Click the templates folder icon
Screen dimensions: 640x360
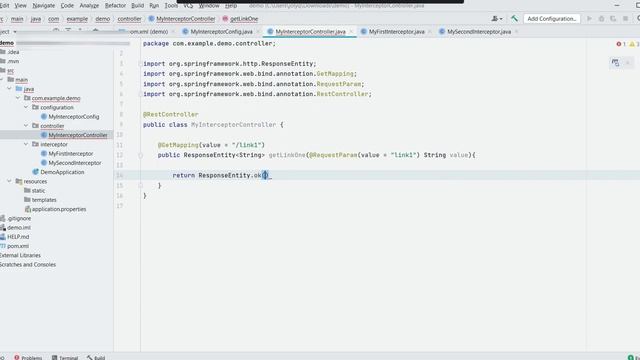(x=27, y=200)
